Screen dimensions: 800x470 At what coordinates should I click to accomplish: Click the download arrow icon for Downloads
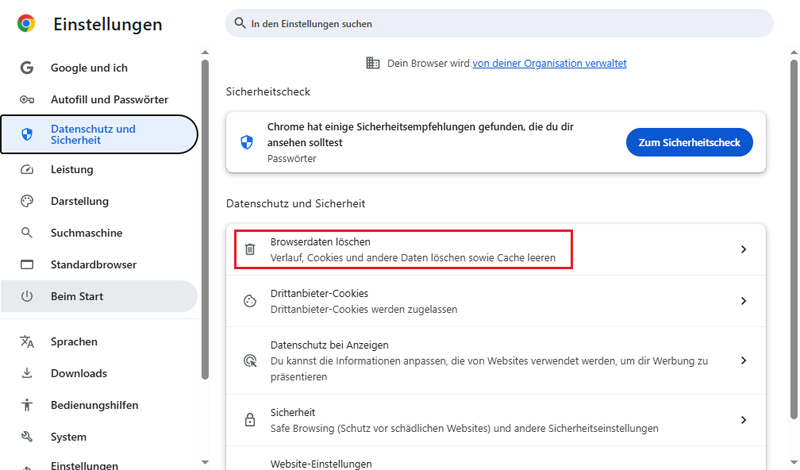pyautogui.click(x=27, y=373)
